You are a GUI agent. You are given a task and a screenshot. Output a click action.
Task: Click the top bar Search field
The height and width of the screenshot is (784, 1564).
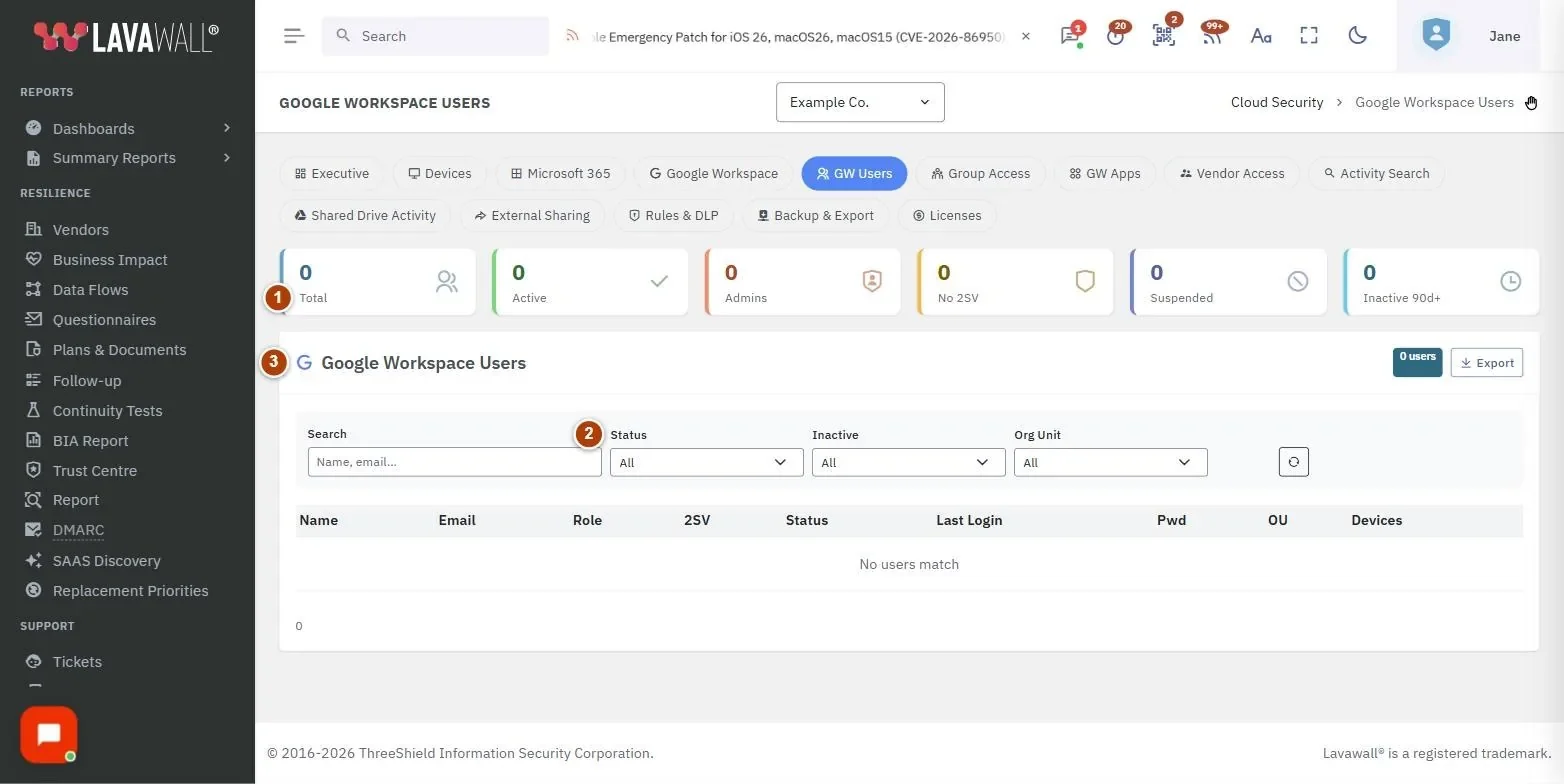pyautogui.click(x=435, y=36)
